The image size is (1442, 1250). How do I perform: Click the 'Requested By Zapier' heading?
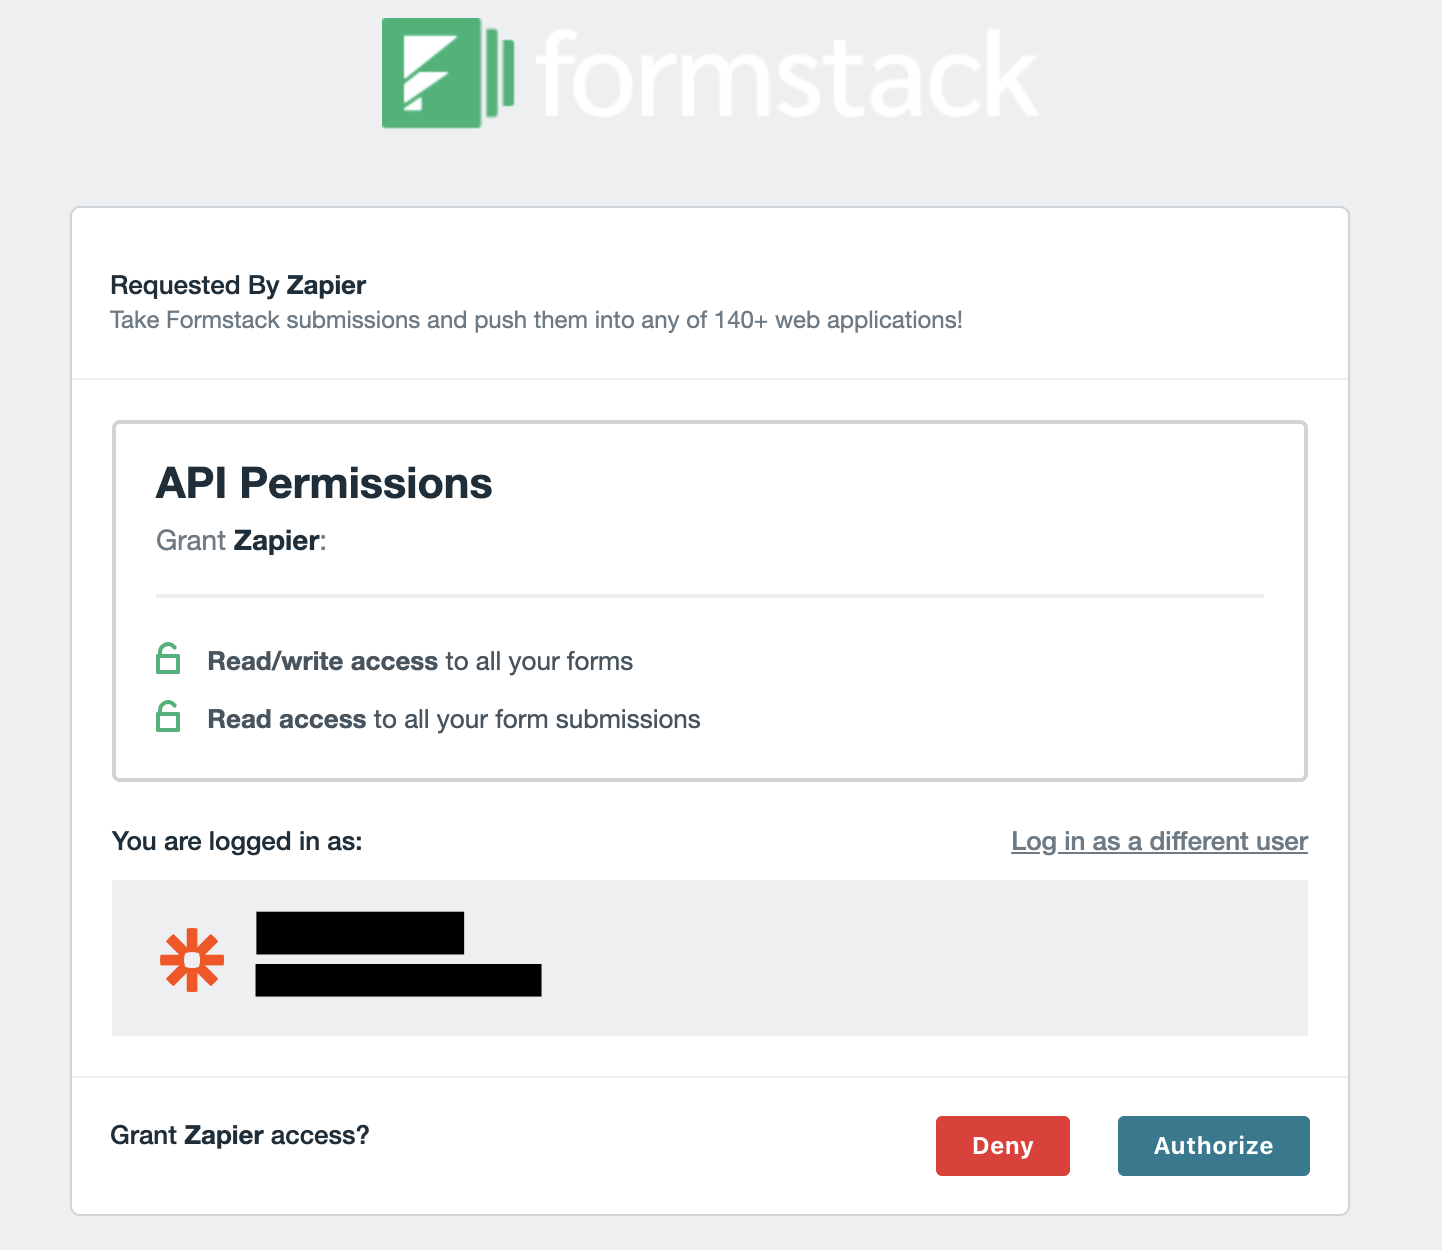point(238,285)
